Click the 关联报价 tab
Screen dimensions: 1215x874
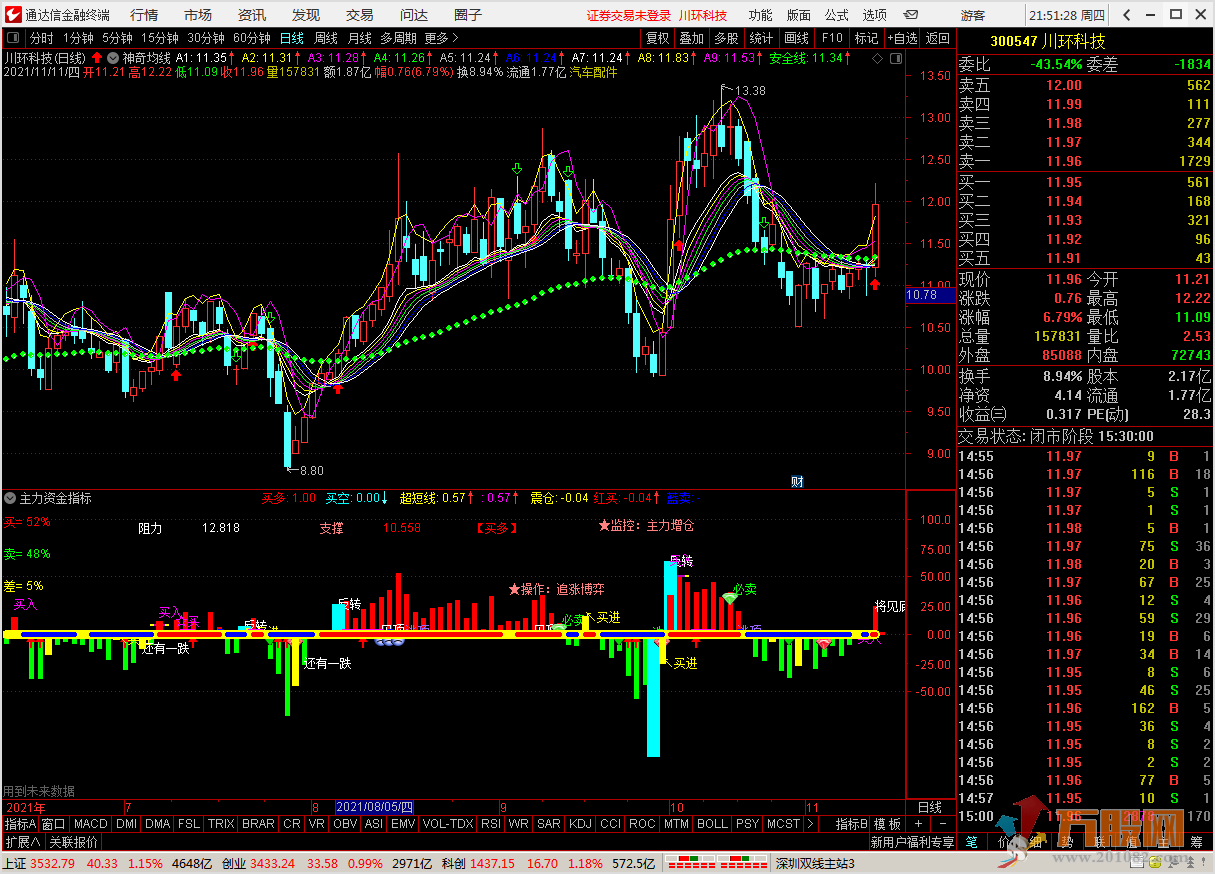tap(74, 842)
